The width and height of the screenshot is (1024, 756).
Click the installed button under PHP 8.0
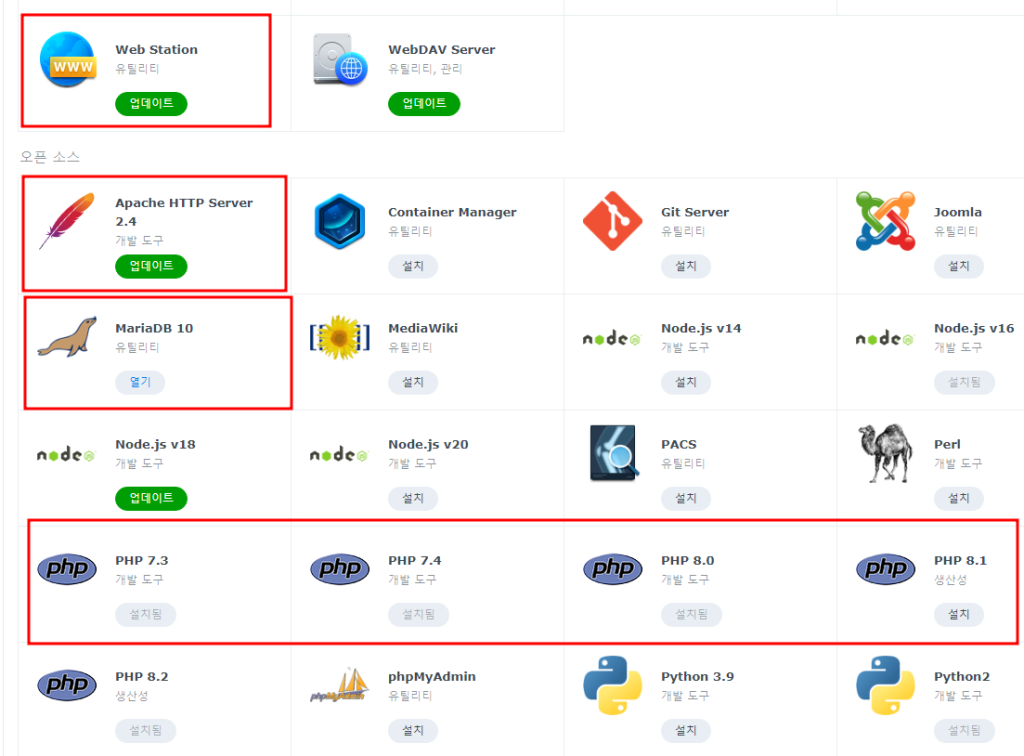692,614
